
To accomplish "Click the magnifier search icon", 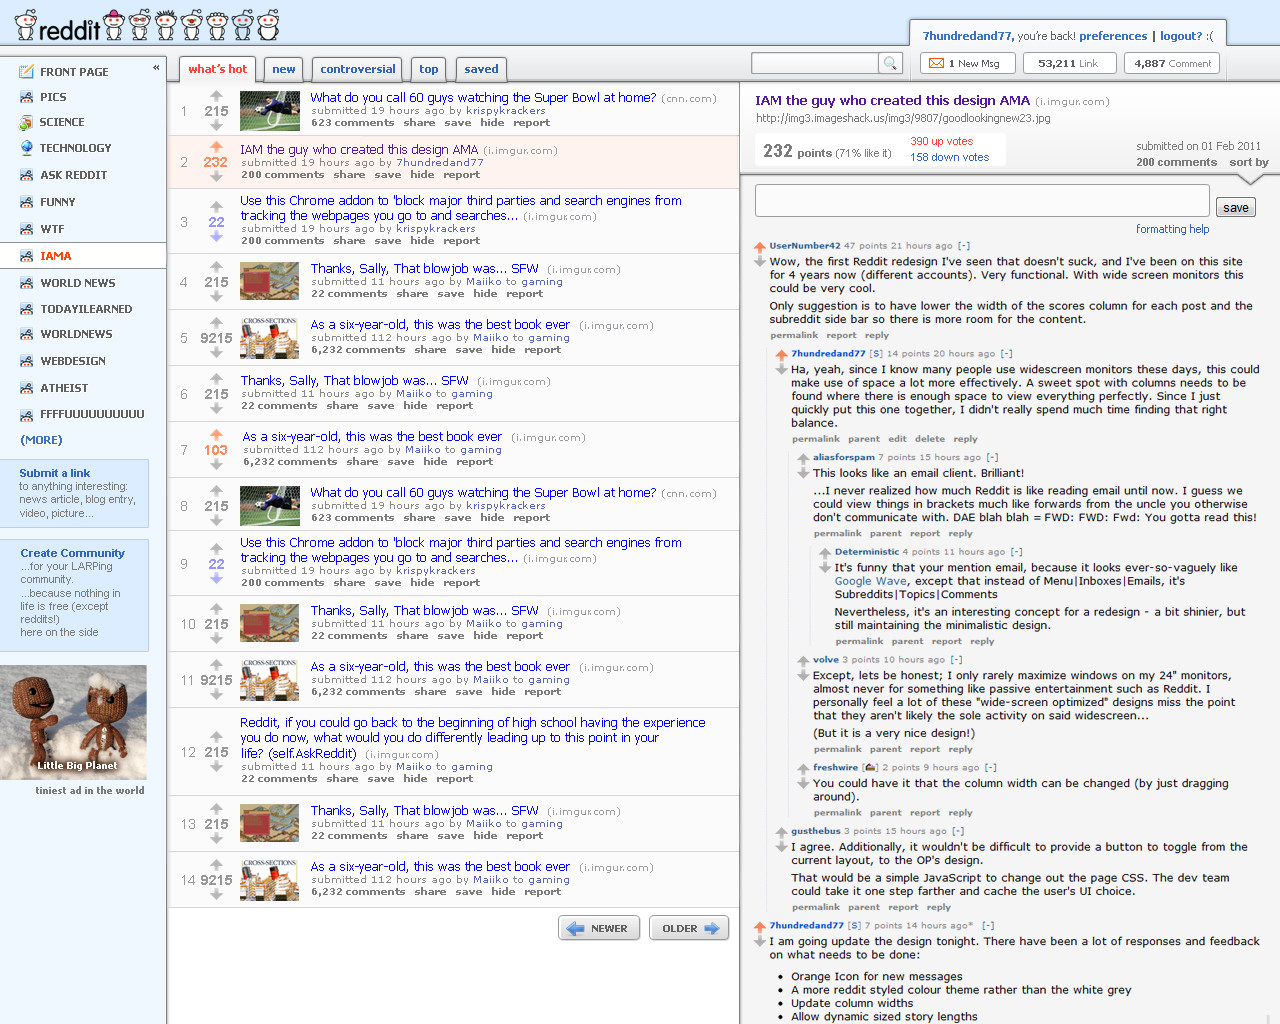I will (890, 64).
